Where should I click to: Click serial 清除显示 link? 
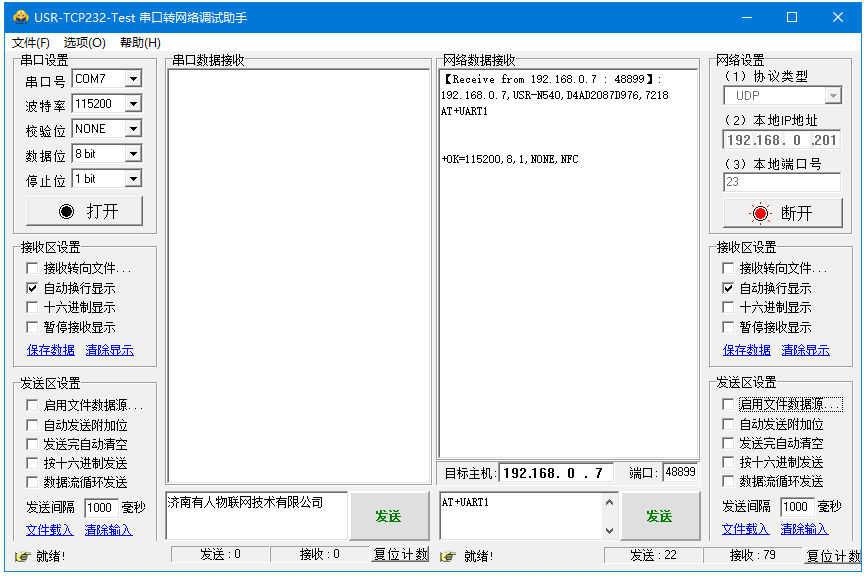110,350
